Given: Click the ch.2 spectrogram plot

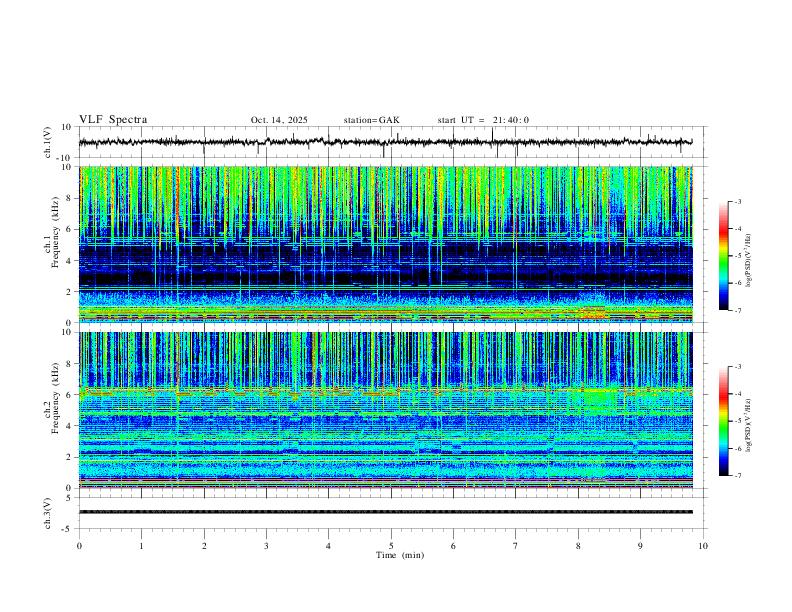Looking at the screenshot, I should 385,410.
